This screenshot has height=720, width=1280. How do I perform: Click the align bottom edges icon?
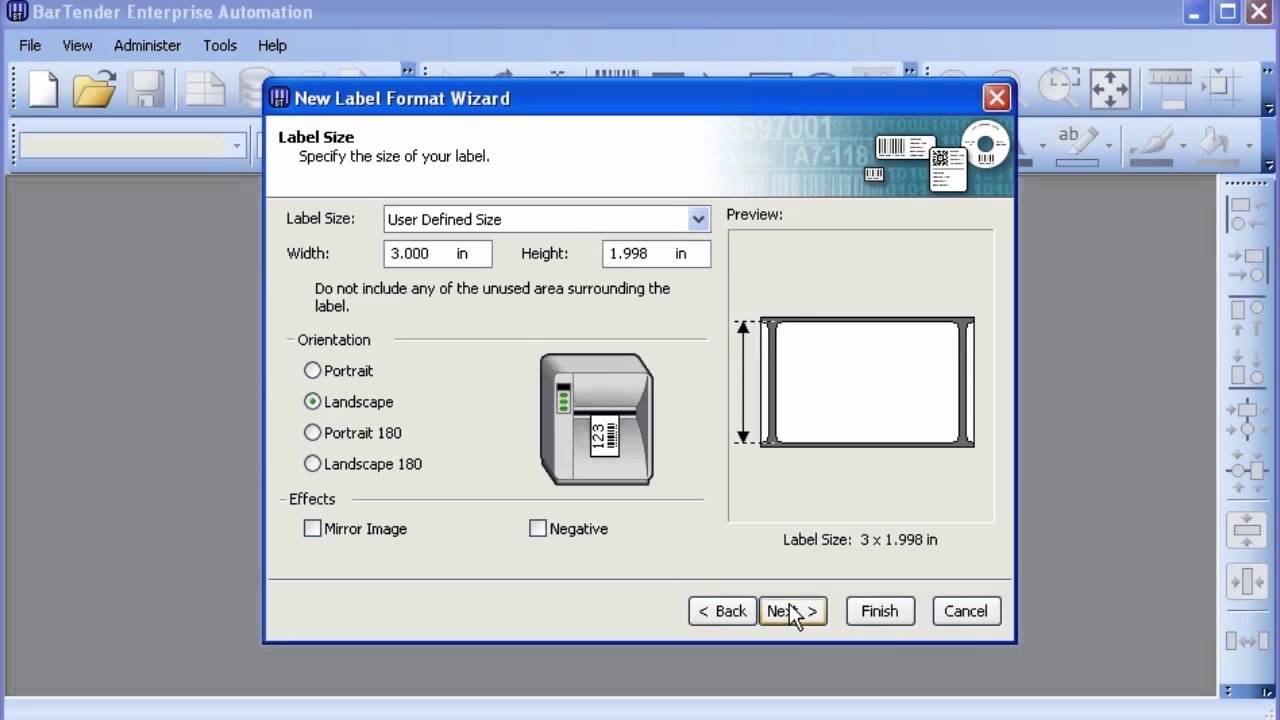coord(1247,367)
